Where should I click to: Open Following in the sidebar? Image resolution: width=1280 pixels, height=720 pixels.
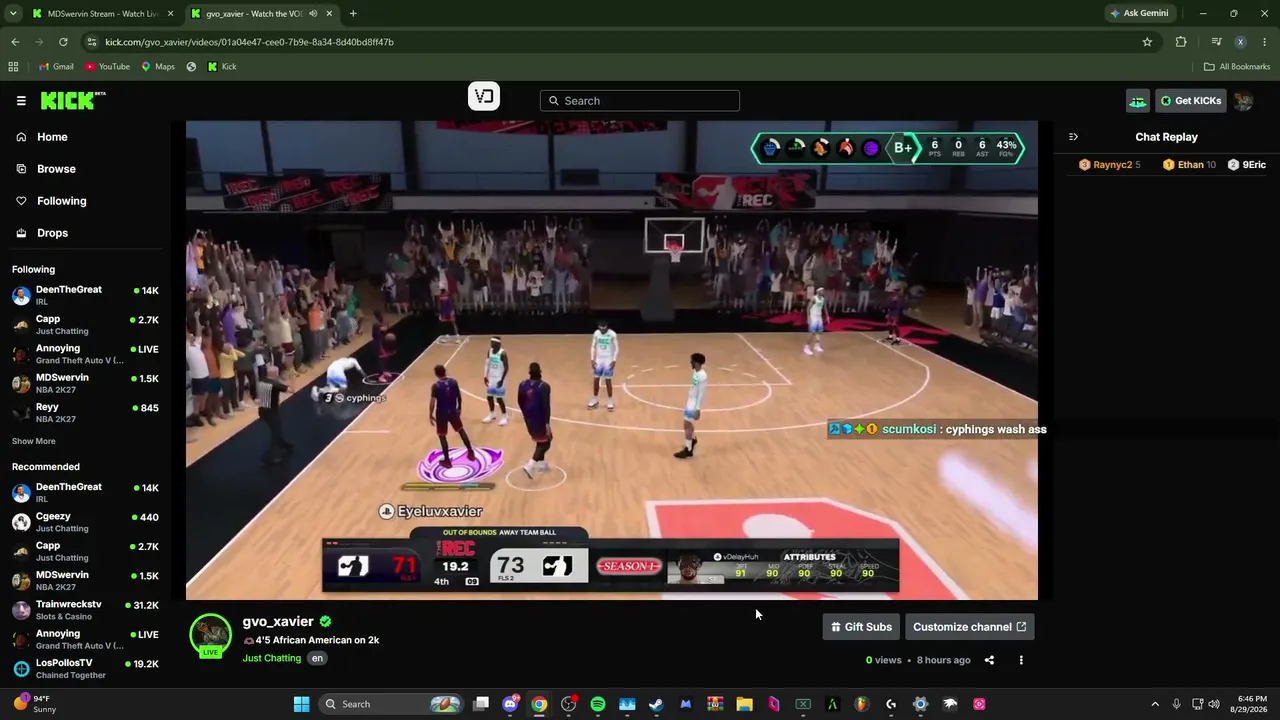(61, 201)
